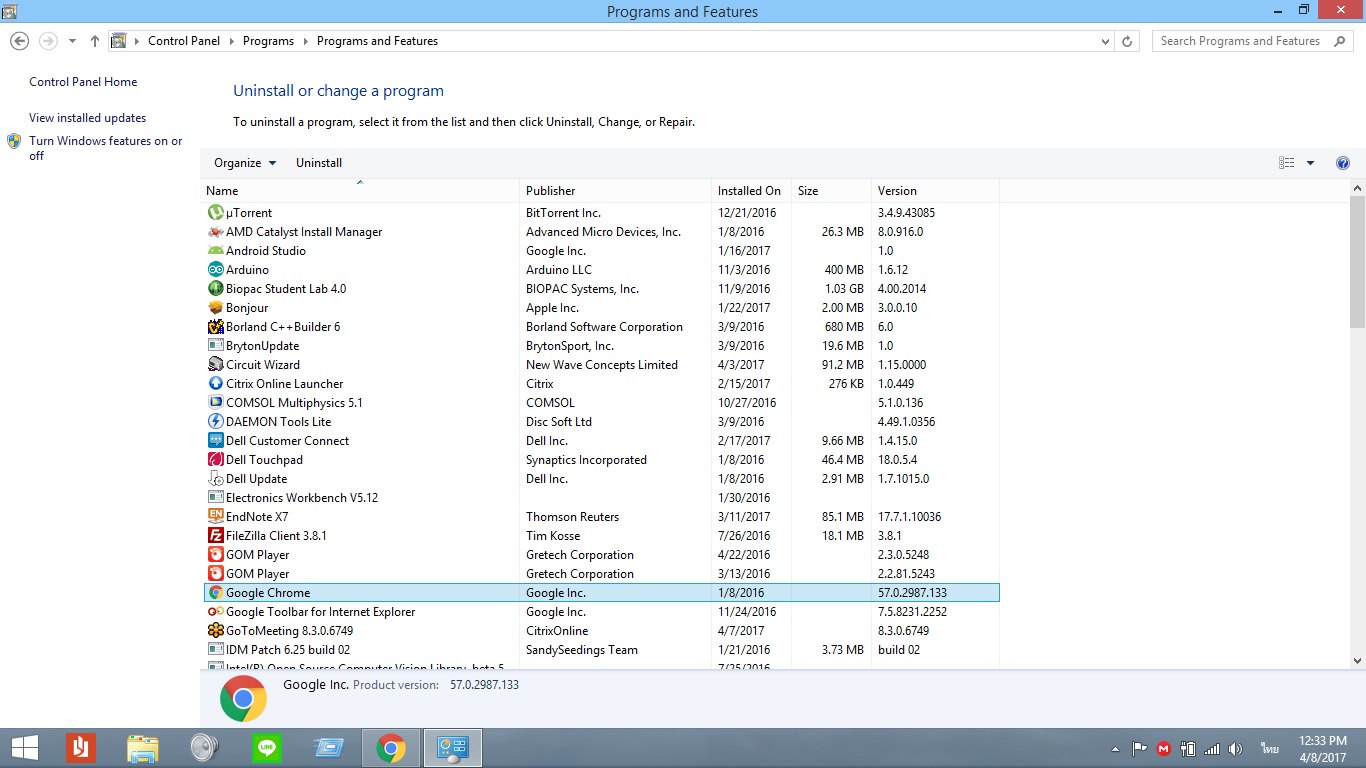This screenshot has height=768, width=1366.
Task: Select Control Panel in the address breadcrumb
Action: (184, 41)
